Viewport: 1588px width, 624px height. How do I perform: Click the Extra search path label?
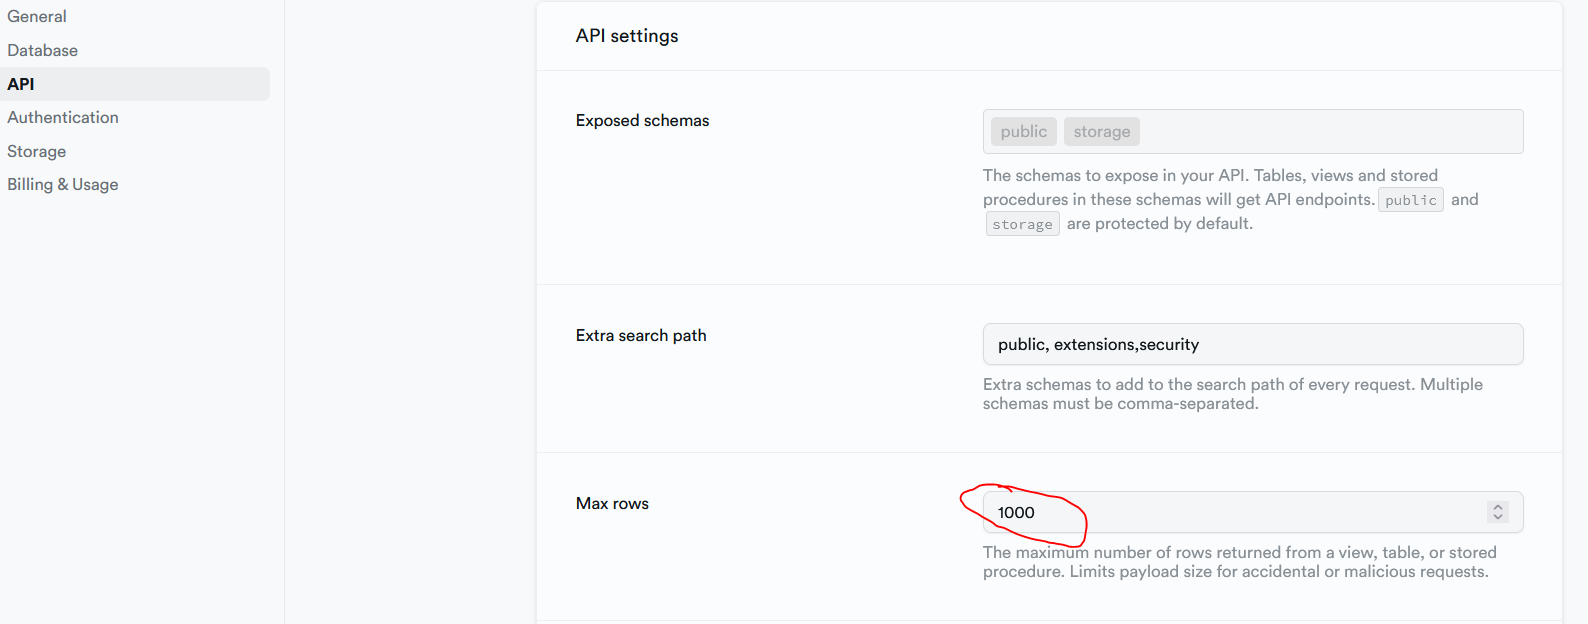pyautogui.click(x=641, y=335)
